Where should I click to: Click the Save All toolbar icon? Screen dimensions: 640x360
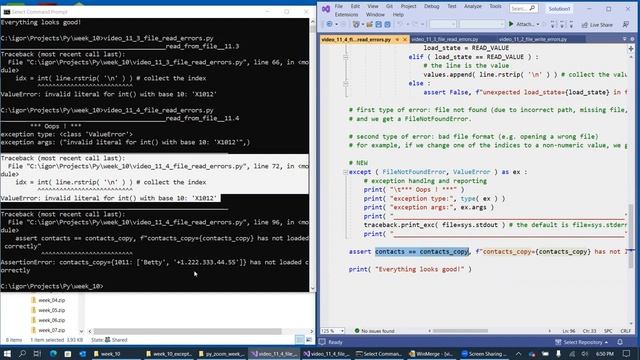[x=387, y=24]
